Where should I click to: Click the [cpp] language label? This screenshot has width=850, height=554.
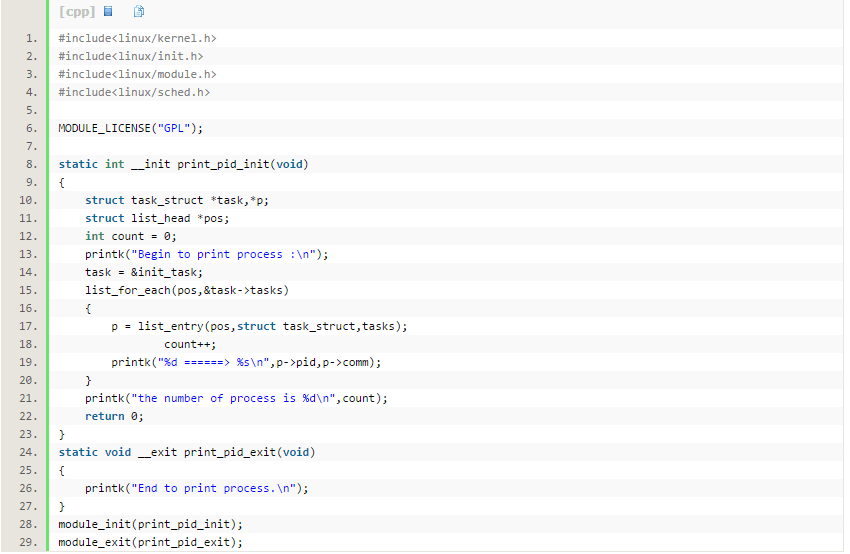point(77,11)
